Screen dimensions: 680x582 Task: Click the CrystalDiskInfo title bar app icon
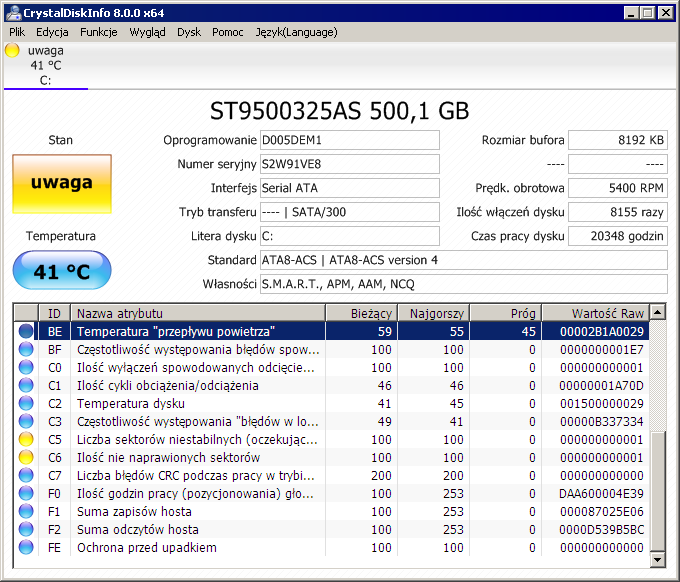[13, 13]
